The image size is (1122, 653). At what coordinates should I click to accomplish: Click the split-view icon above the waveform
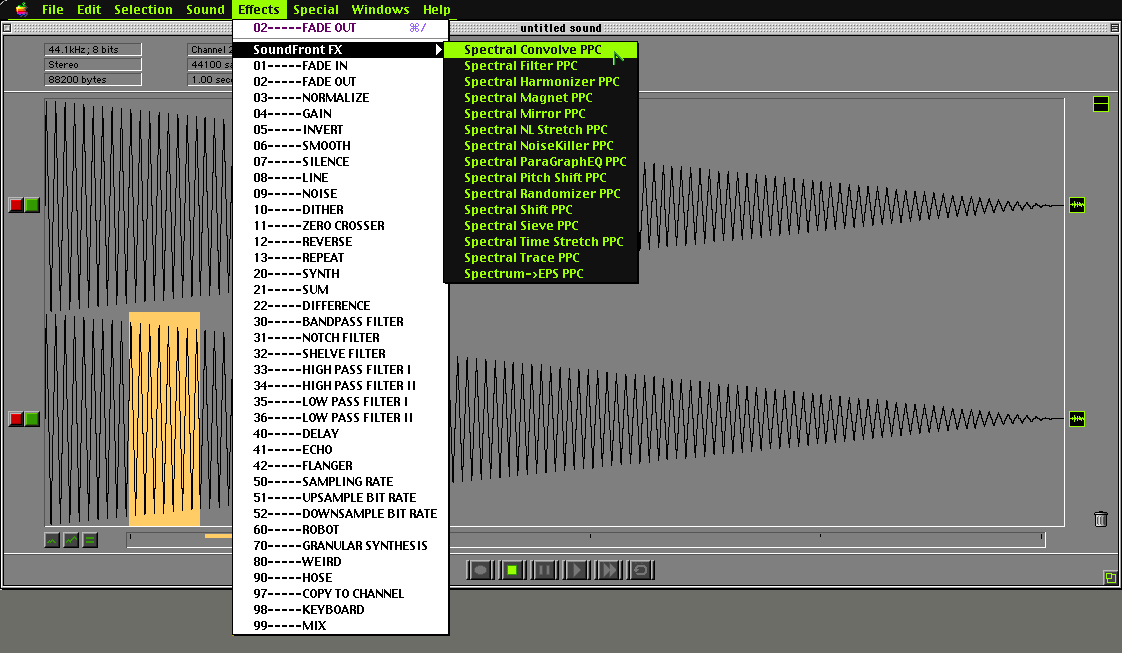pos(1101,104)
